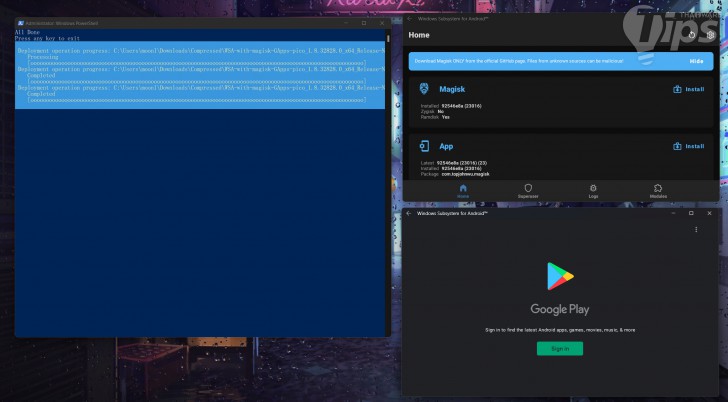728x402 pixels.
Task: Click the 'Processing' status line in PowerShell
Action: pyautogui.click(x=43, y=57)
